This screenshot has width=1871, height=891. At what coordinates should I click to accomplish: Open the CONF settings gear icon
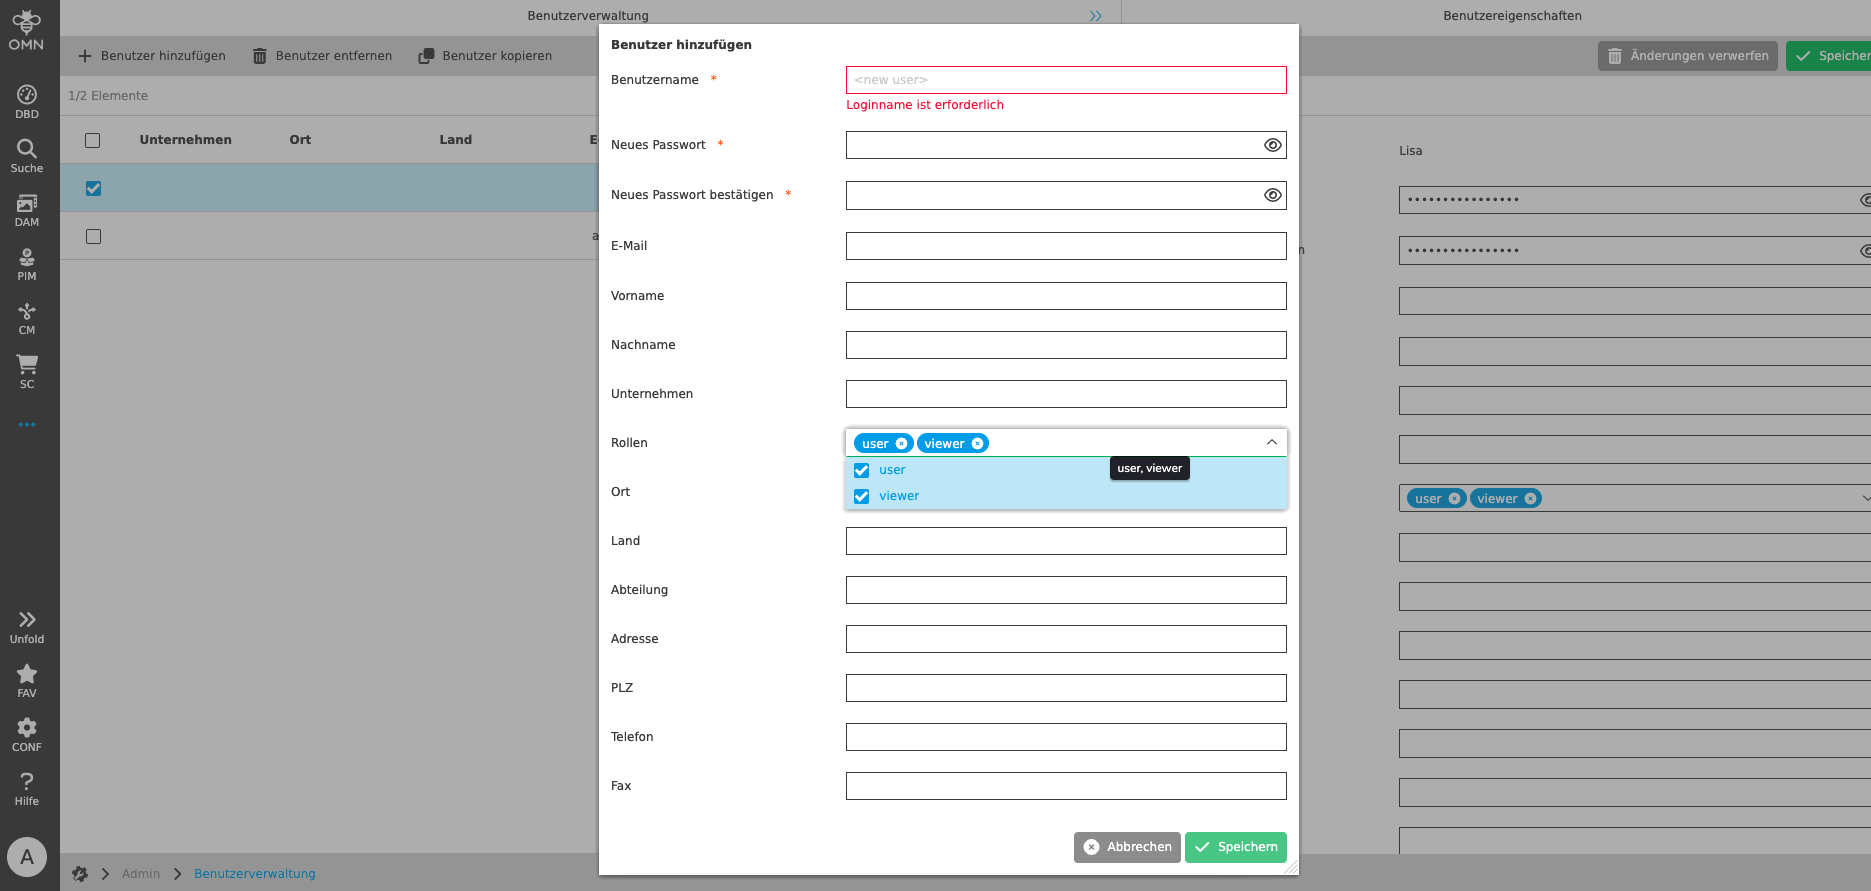click(x=27, y=734)
